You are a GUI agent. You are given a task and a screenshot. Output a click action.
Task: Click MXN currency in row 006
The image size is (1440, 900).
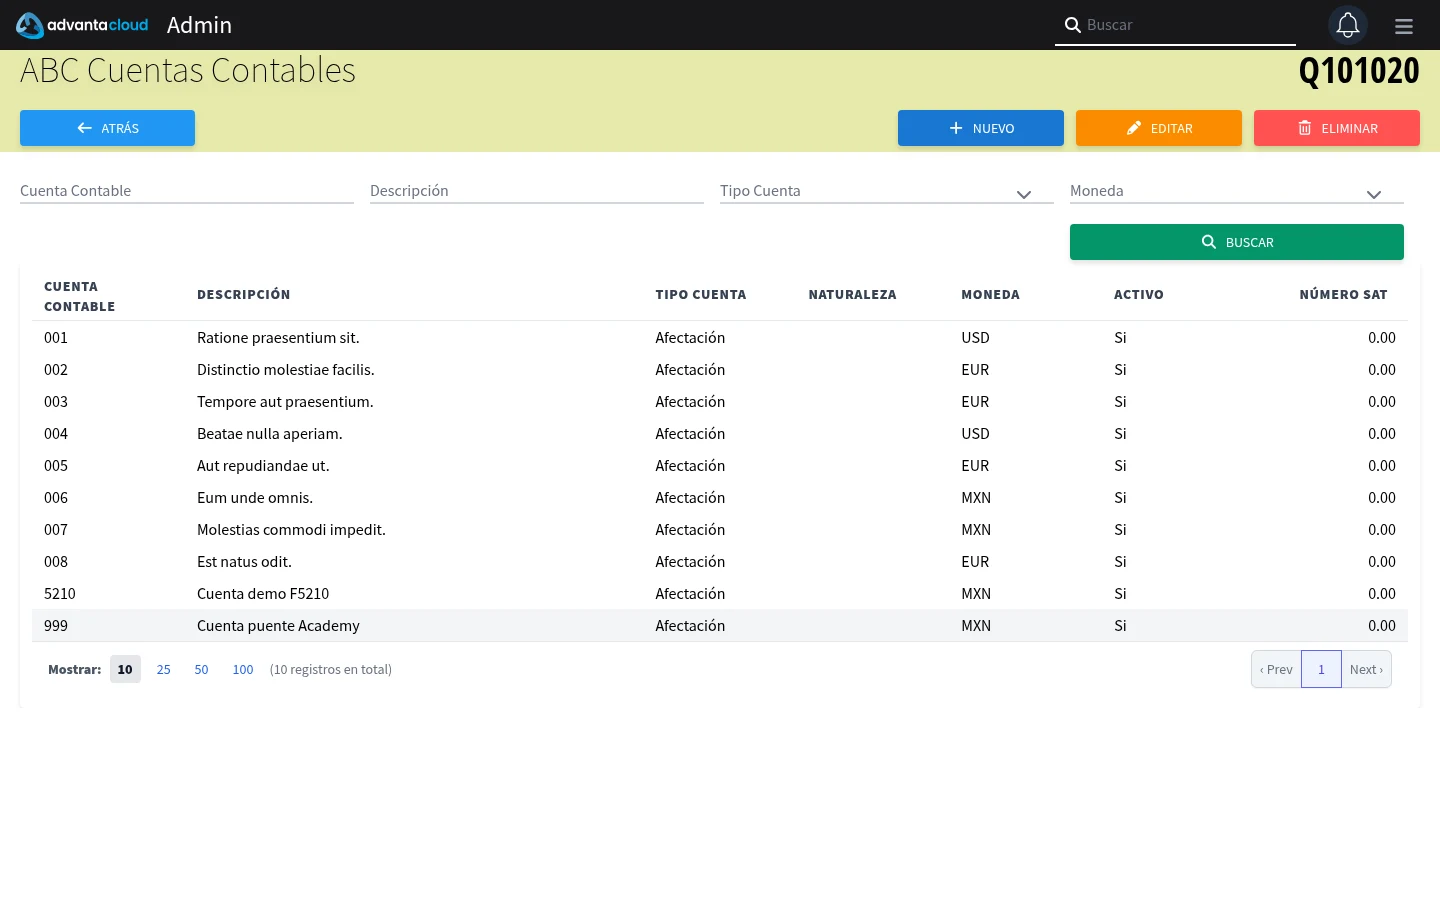pos(976,498)
